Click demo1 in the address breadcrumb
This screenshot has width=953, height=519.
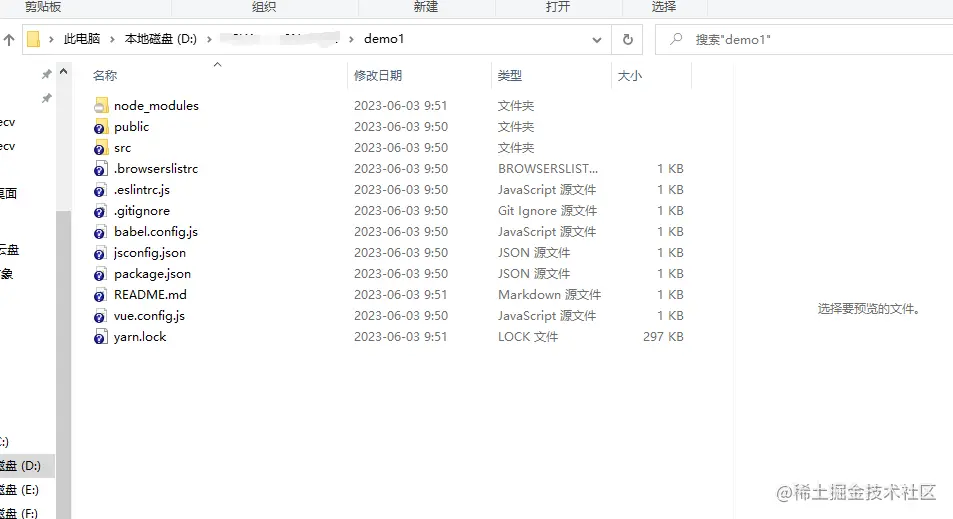[x=384, y=39]
